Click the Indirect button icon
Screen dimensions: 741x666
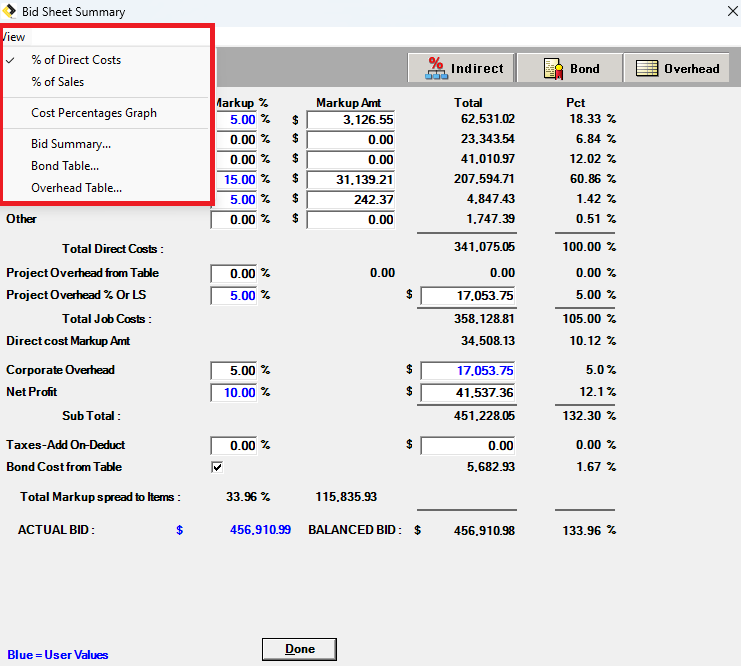[x=436, y=68]
